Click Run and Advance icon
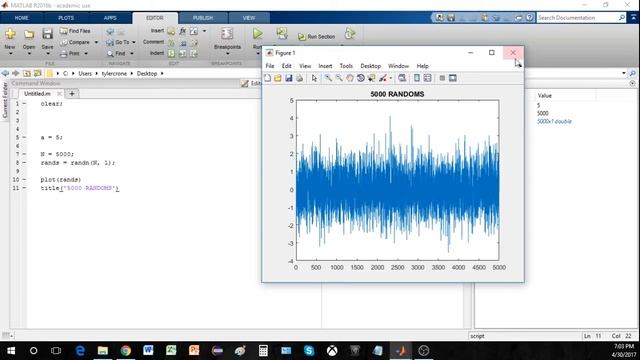 [x=282, y=33]
